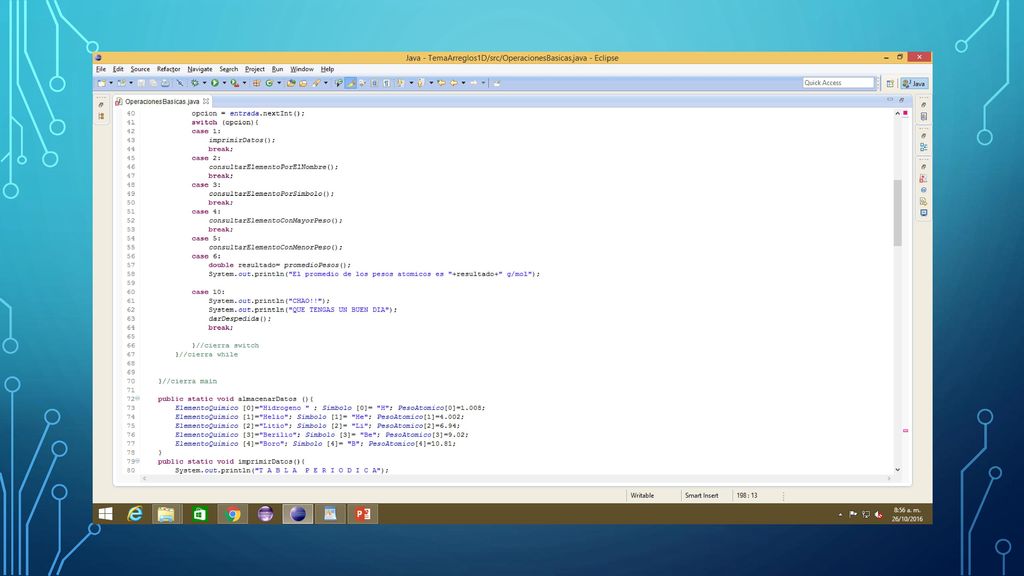Click the Save toolbar icon
This screenshot has width=1024, height=576.
(141, 83)
